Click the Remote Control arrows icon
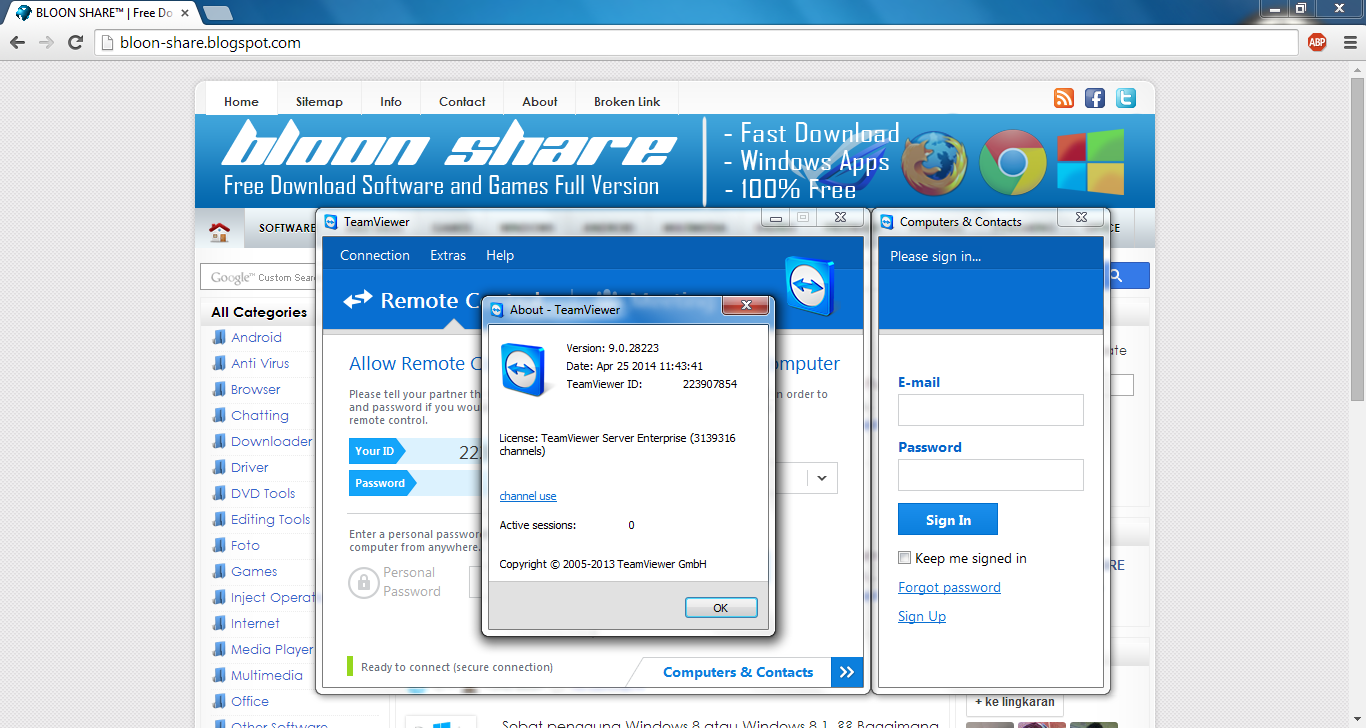 tap(357, 300)
